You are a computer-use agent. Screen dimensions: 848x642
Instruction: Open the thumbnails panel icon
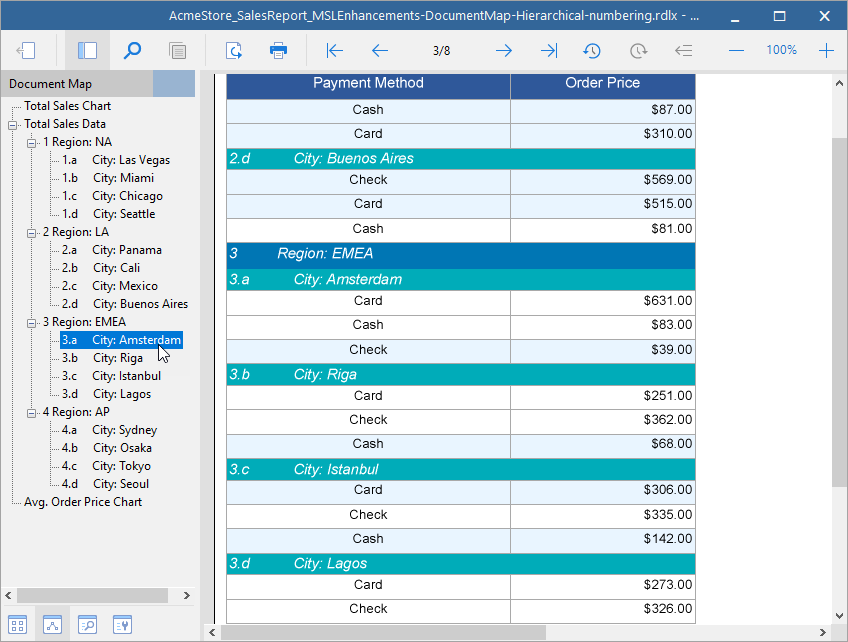pos(17,625)
